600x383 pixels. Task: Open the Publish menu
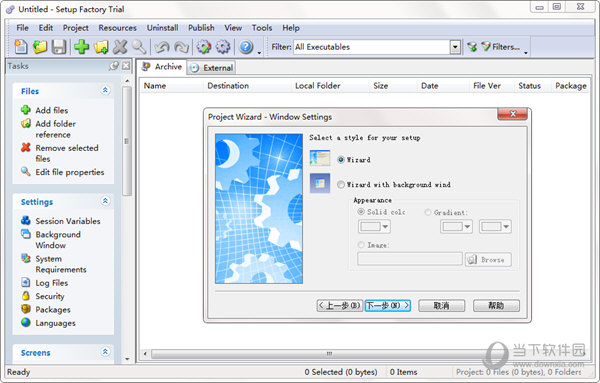click(x=201, y=28)
